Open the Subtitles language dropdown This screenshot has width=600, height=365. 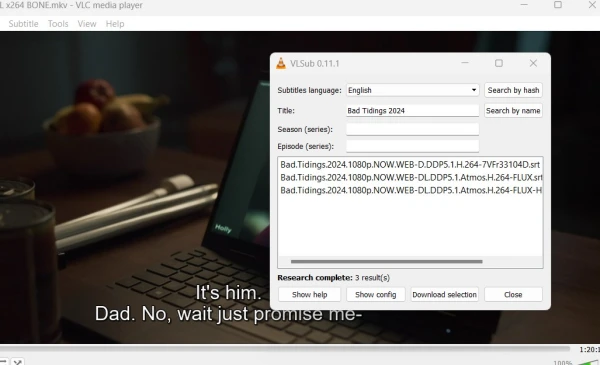pyautogui.click(x=412, y=90)
